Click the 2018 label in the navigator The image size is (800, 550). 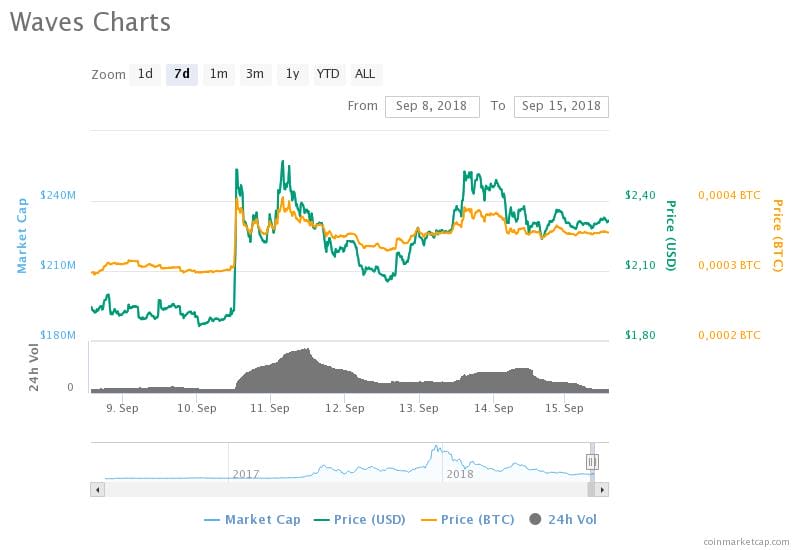(x=460, y=474)
